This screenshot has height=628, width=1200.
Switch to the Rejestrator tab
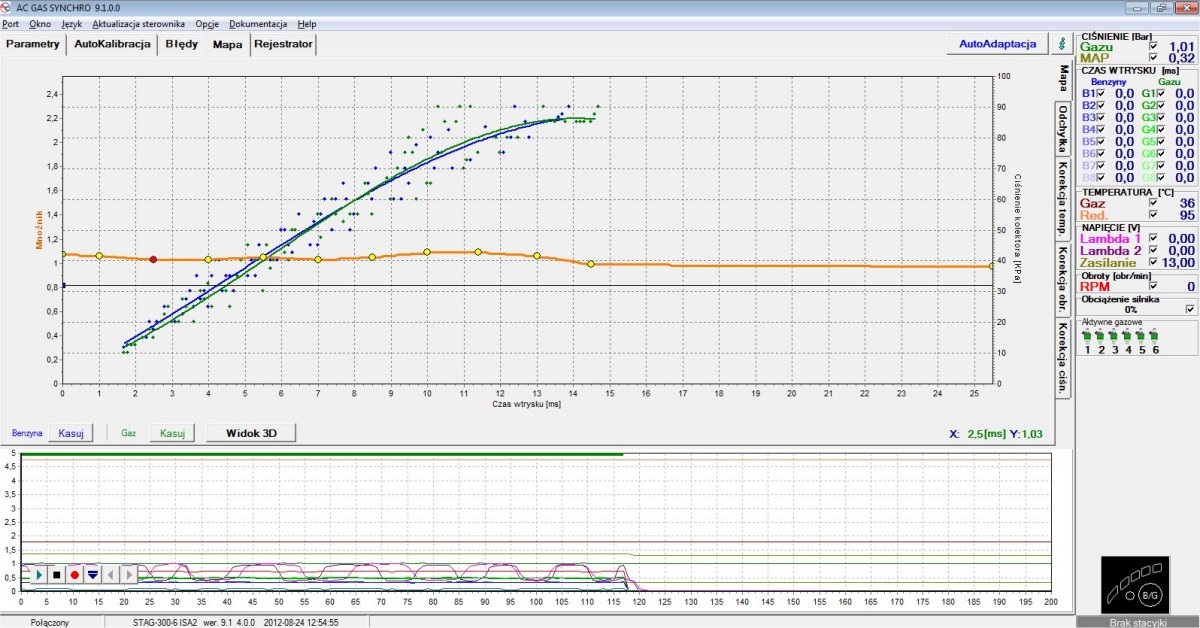pos(284,44)
